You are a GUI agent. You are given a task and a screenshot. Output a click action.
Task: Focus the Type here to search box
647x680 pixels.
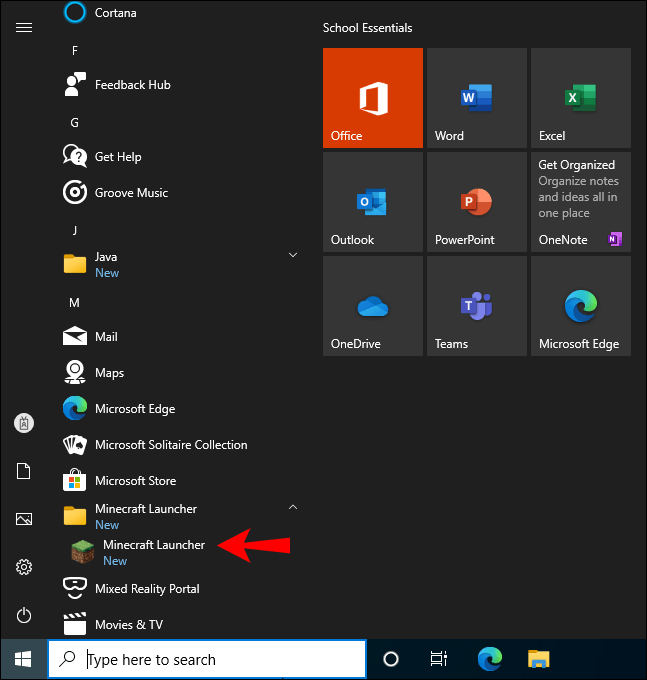pos(207,659)
